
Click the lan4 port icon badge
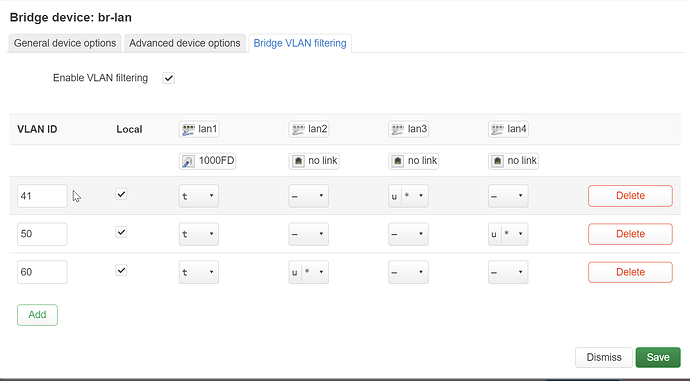coord(508,129)
